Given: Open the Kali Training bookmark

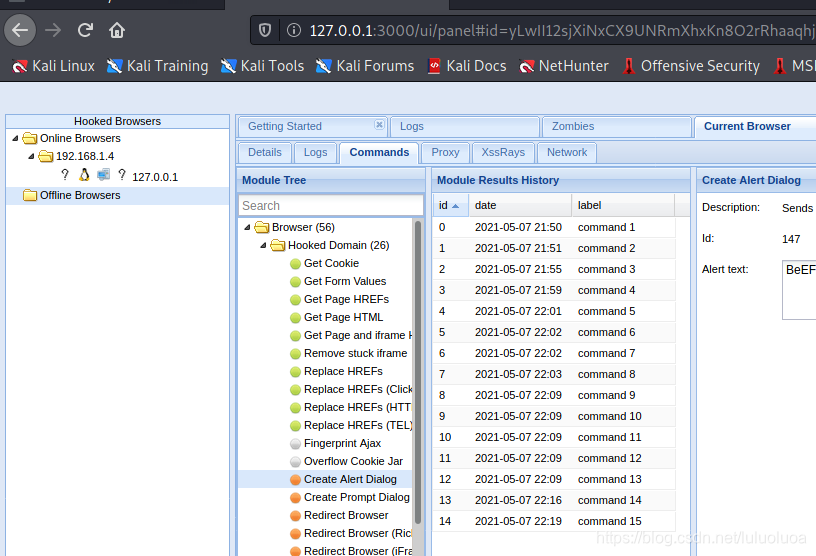Looking at the screenshot, I should [158, 66].
